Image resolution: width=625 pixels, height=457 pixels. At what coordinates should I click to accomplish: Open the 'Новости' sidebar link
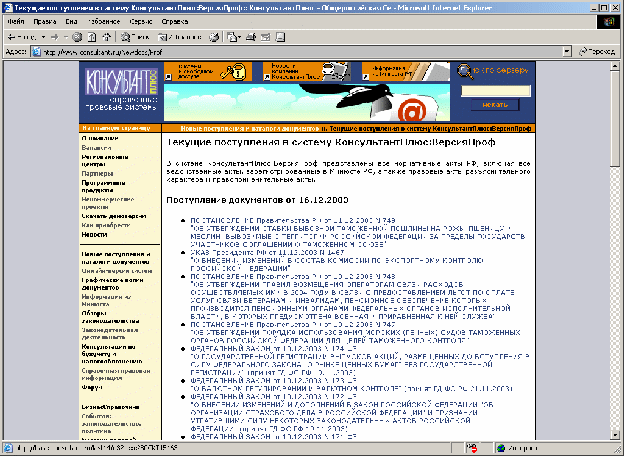point(94,235)
